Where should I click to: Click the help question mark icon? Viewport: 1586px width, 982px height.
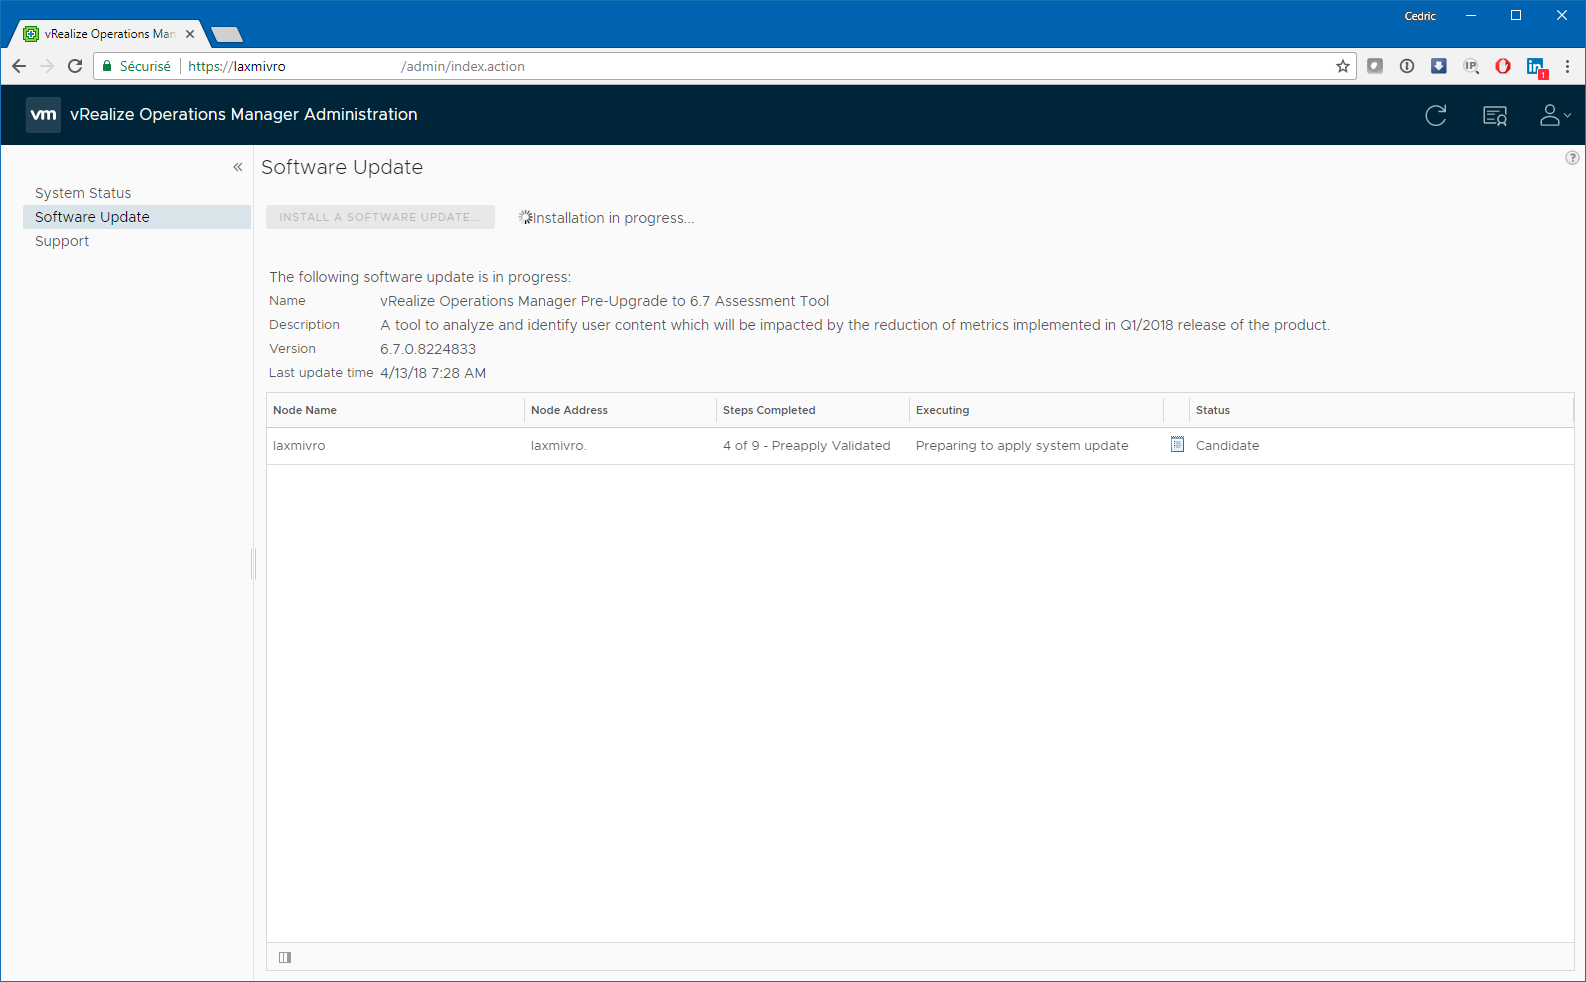1572,158
